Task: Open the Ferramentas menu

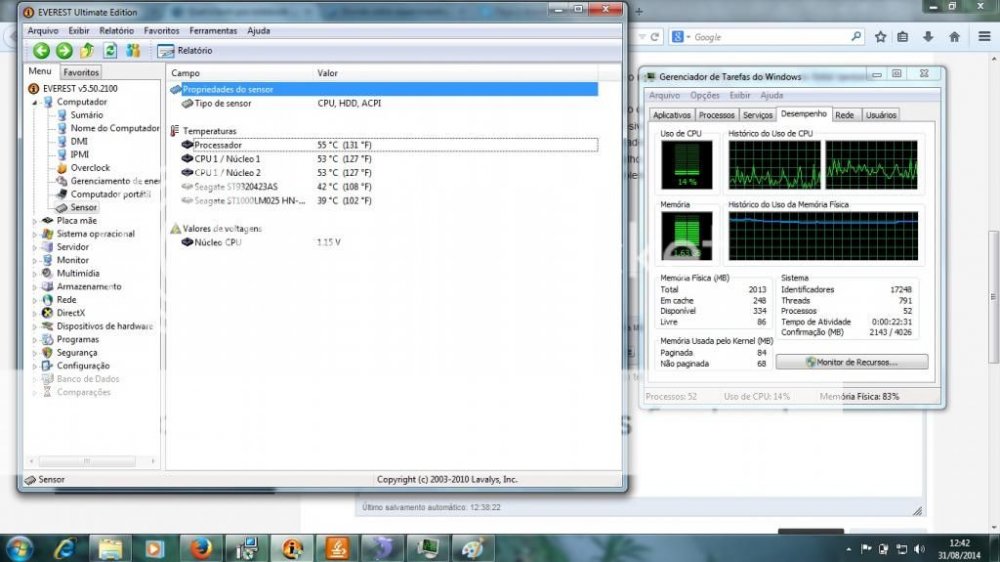Action: 212,31
